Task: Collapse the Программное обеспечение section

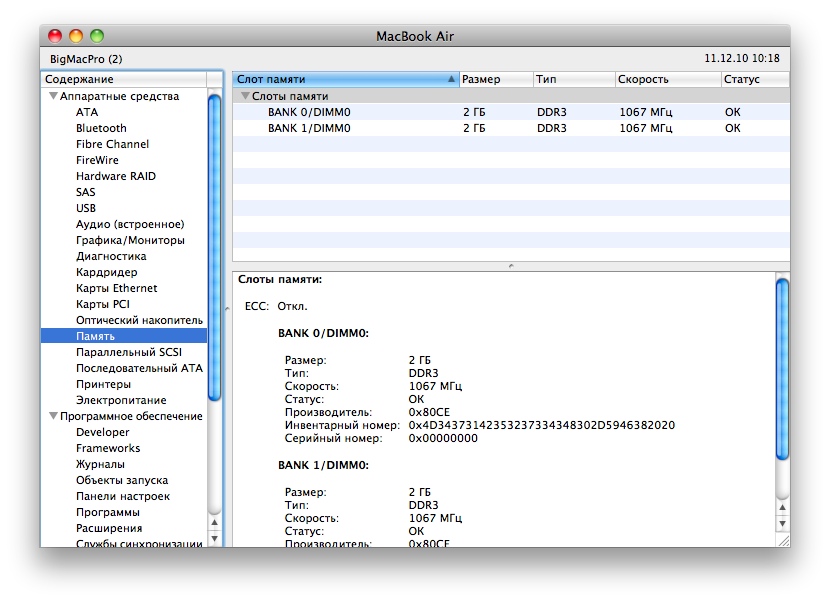Action: click(52, 417)
